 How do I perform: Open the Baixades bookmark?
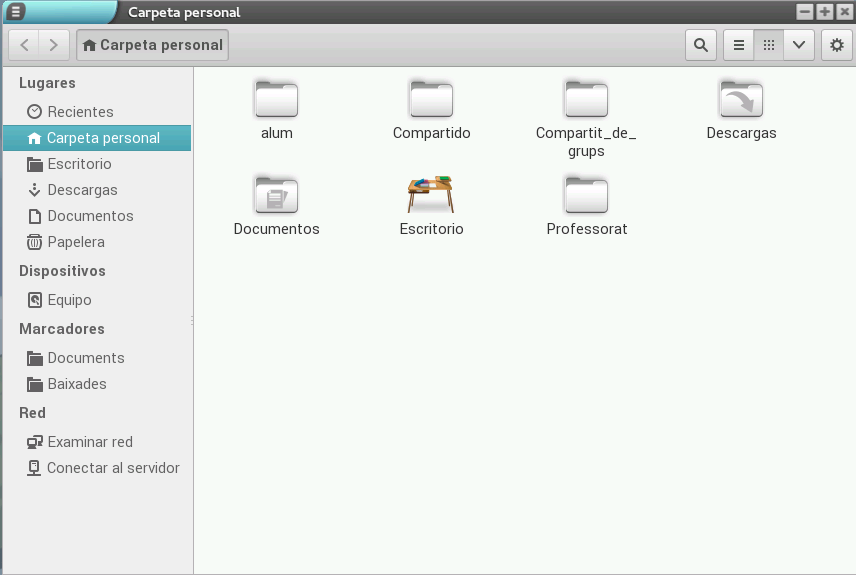click(x=76, y=384)
